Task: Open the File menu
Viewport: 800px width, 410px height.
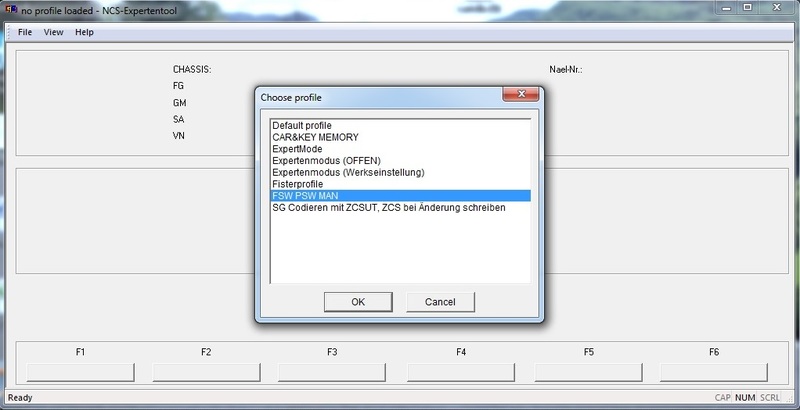Action: 25,32
